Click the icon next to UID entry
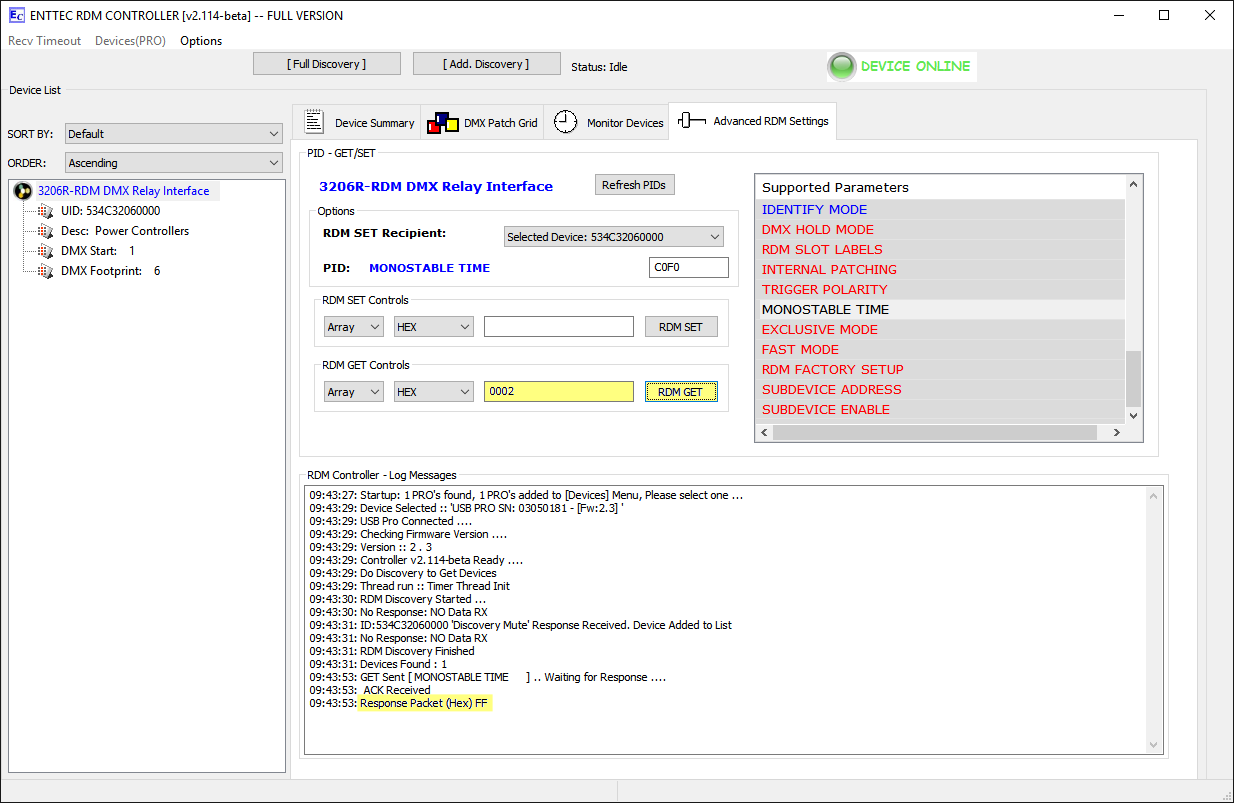 click(45, 211)
